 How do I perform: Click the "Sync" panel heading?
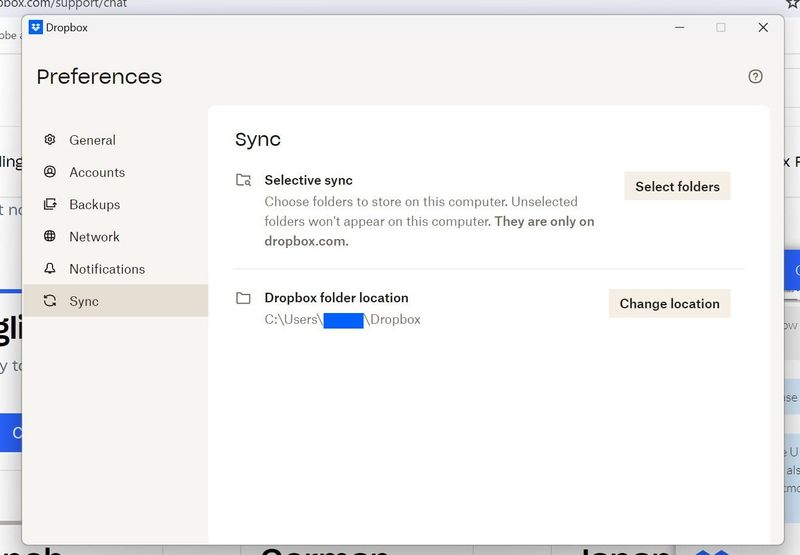[x=258, y=140]
